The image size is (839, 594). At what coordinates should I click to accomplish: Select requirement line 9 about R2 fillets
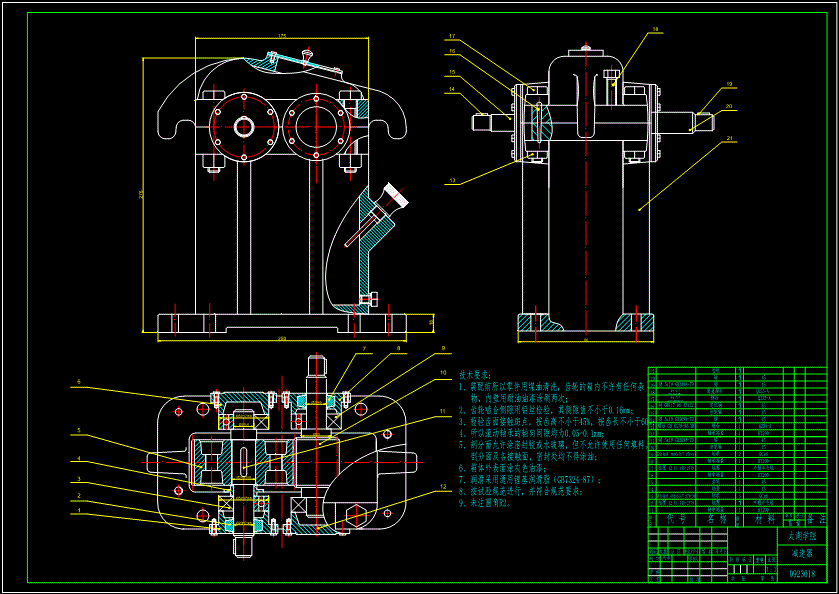485,503
